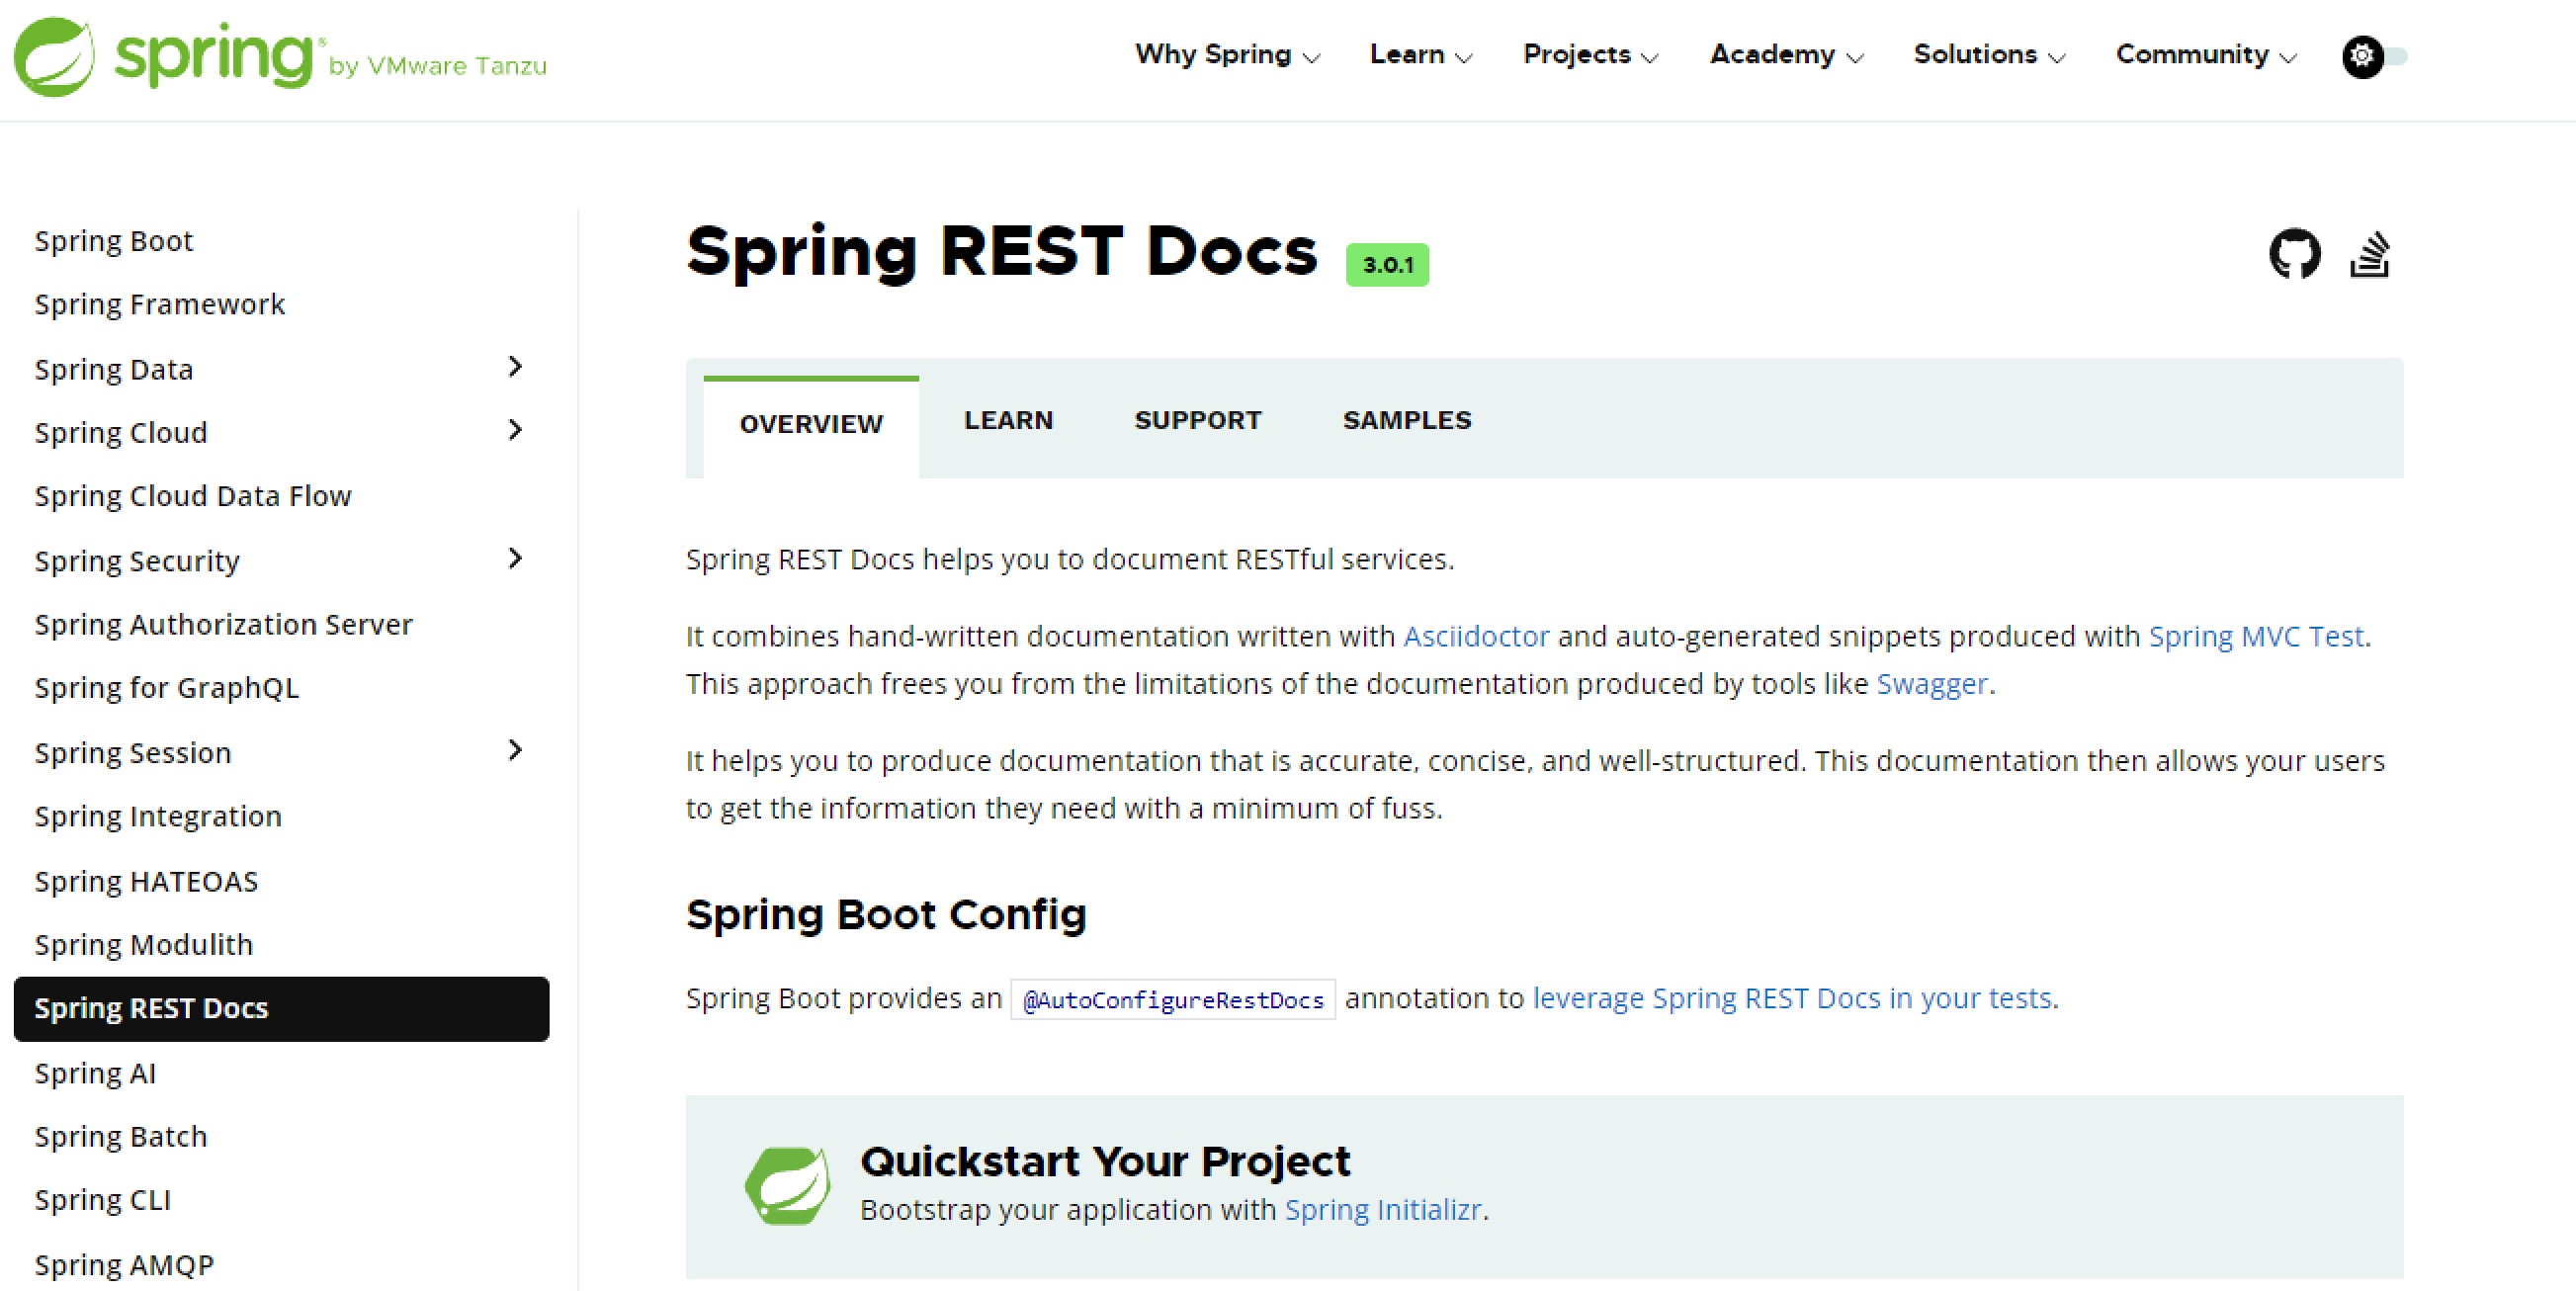
Task: Expand the Spring Data sidebar entry
Action: point(516,367)
